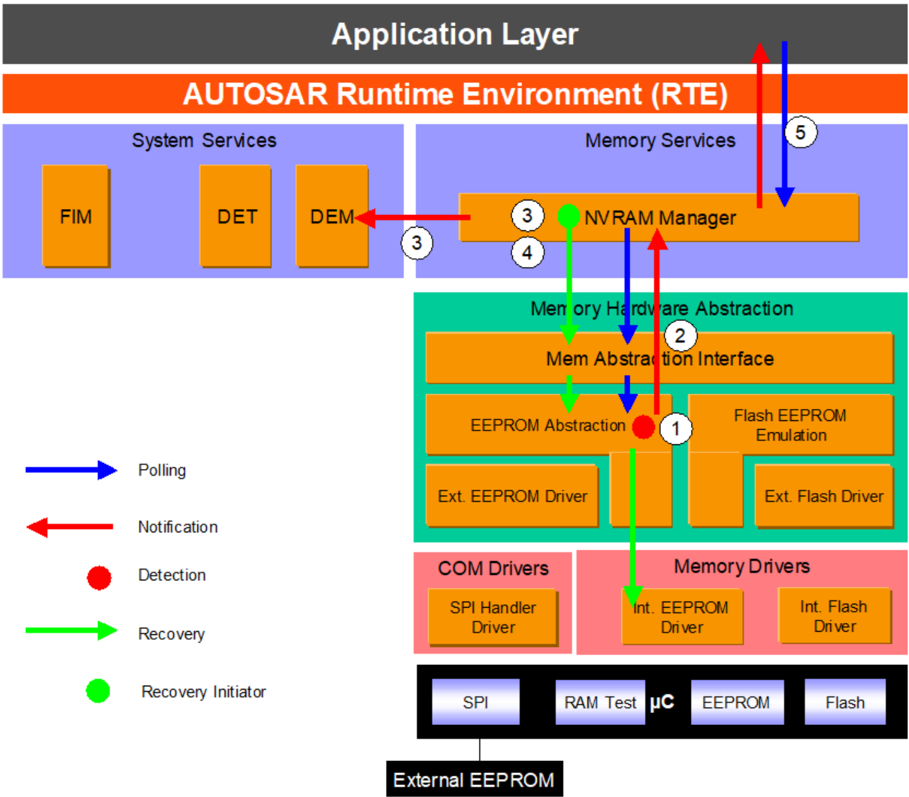Select the Ext. EEPROM Driver block
Screen dimensions: 909x797
(x=512, y=496)
